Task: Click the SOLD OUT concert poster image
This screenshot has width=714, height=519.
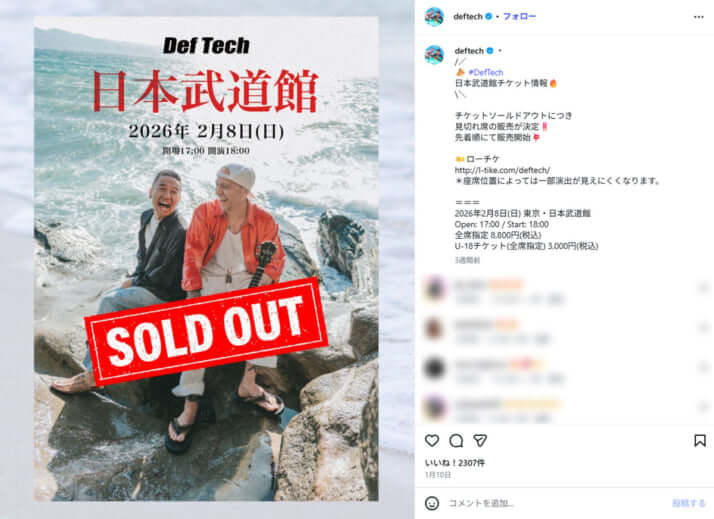Action: (x=206, y=259)
